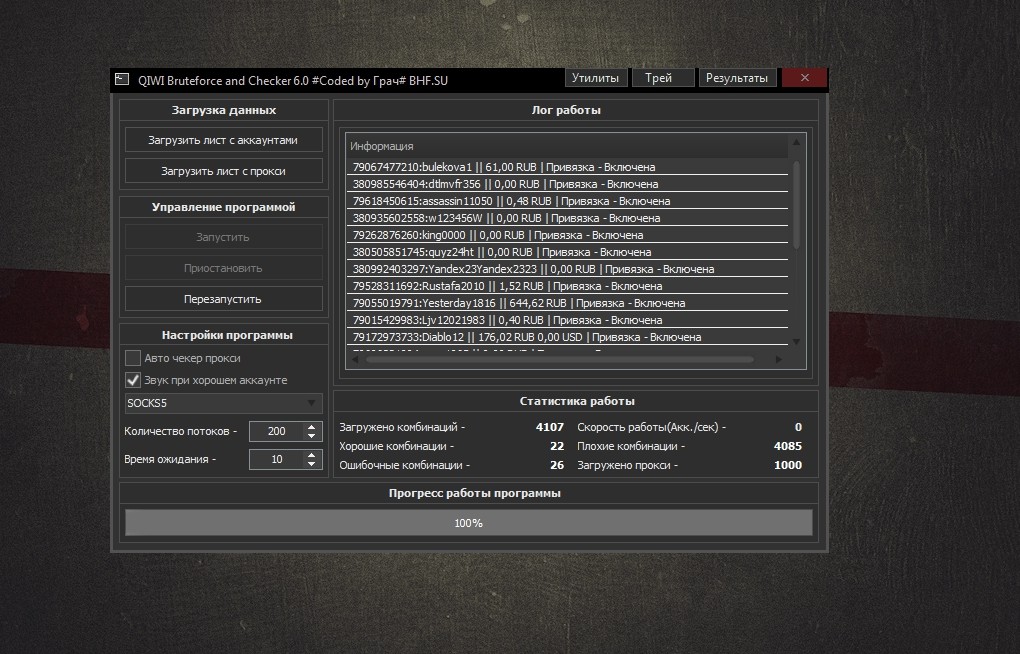
Task: Click the Лог работы panel heading
Action: 566,110
